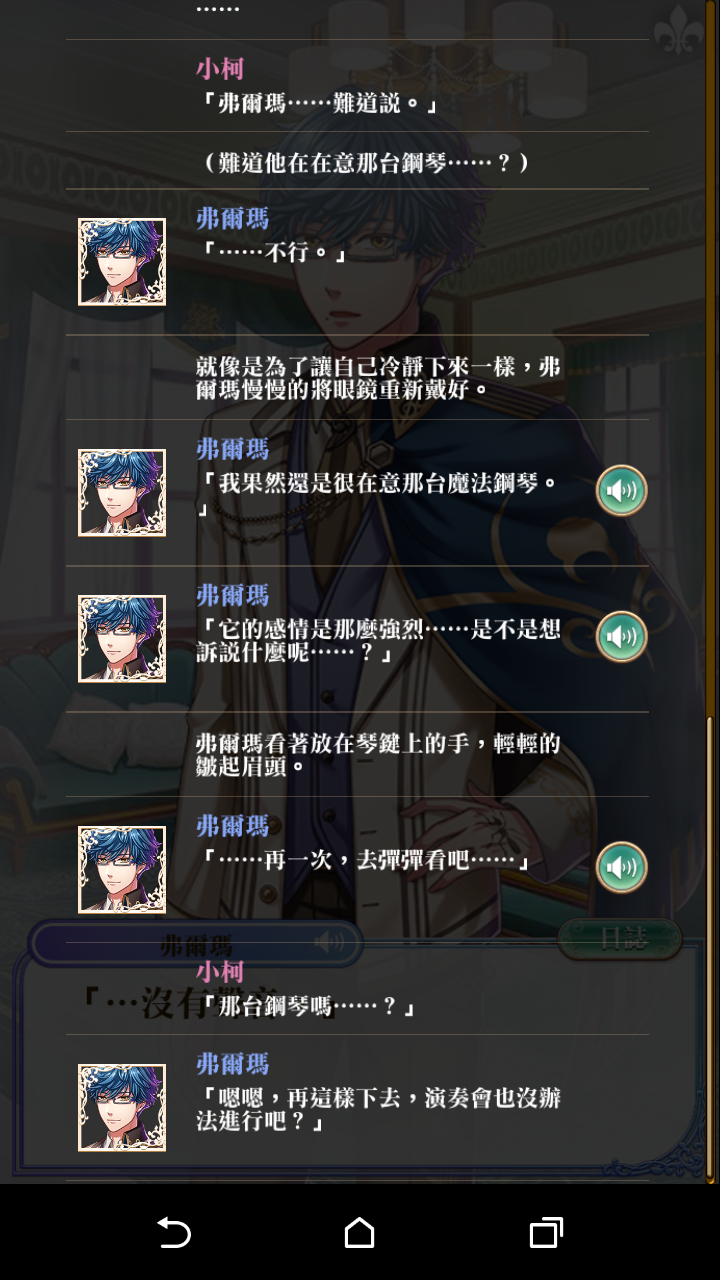Image resolution: width=720 pixels, height=1280 pixels.
Task: Select inner thought '難道他在在意那台鋼琴'
Action: pos(357,161)
